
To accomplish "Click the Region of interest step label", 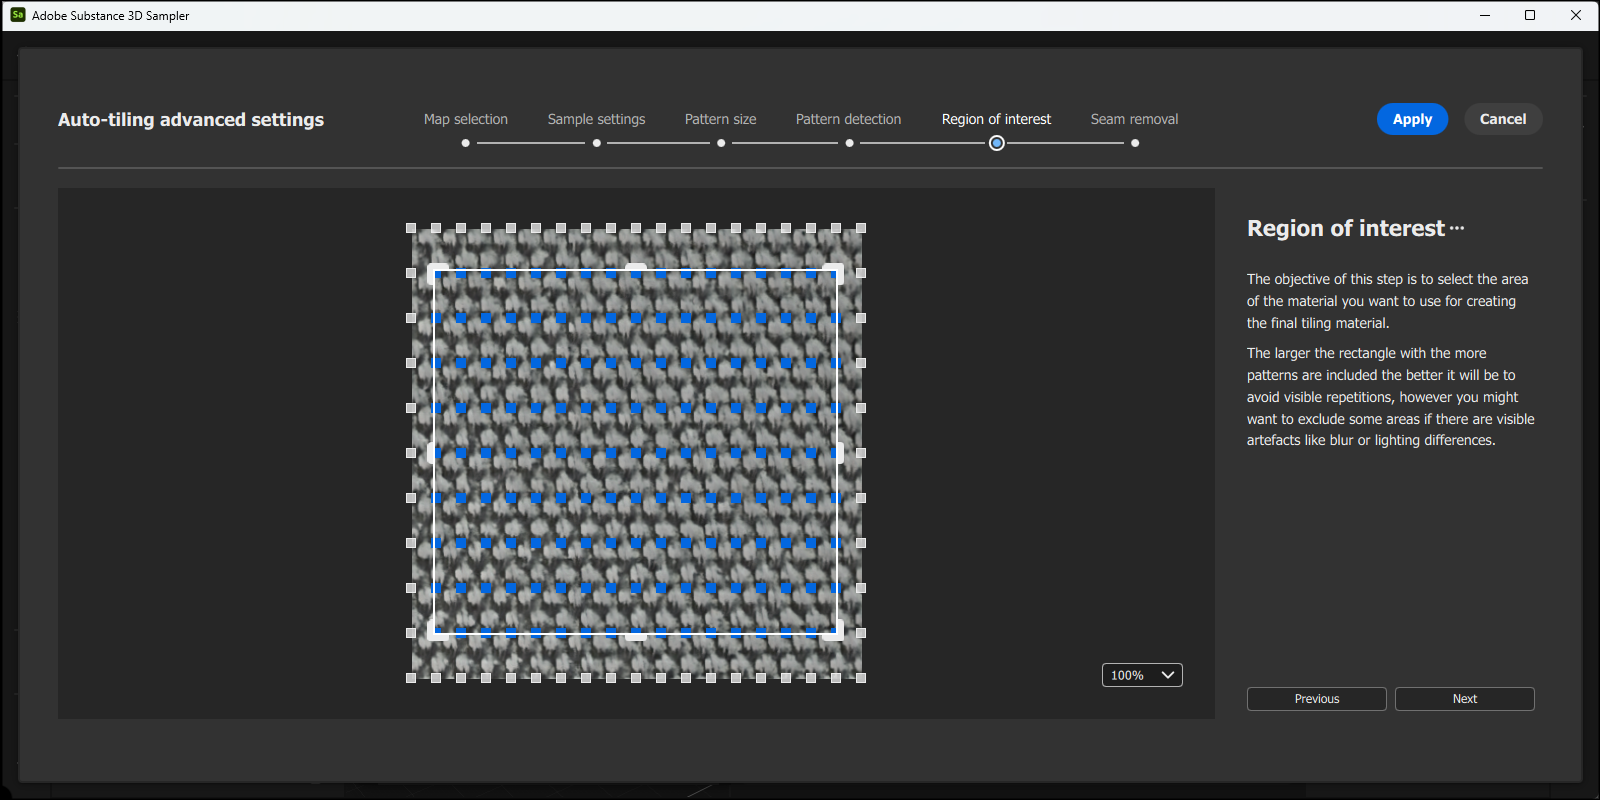I will pyautogui.click(x=996, y=119).
